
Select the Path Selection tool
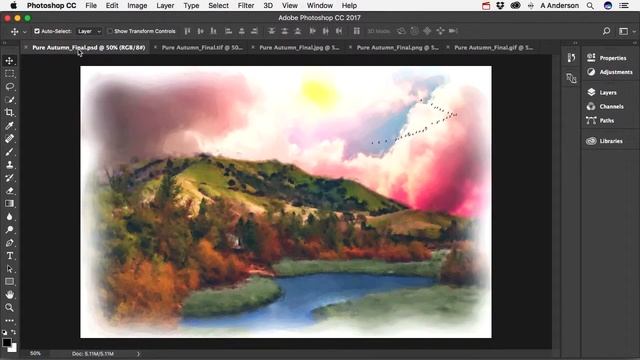coord(9,269)
